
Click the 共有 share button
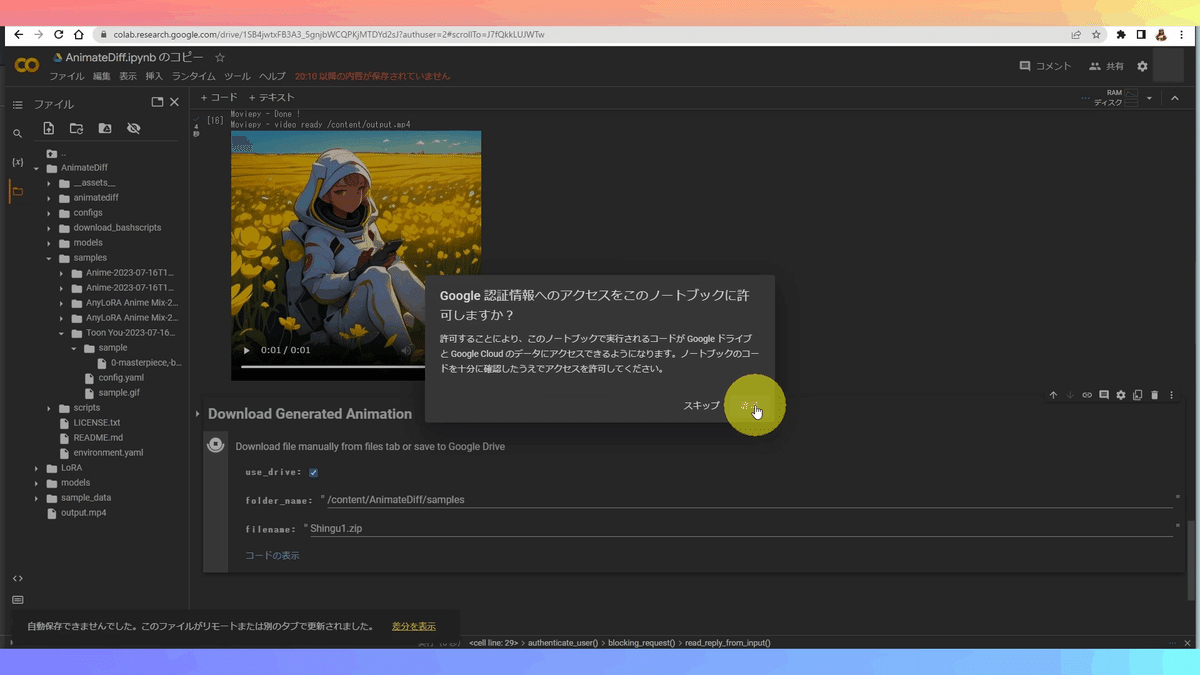[1106, 66]
